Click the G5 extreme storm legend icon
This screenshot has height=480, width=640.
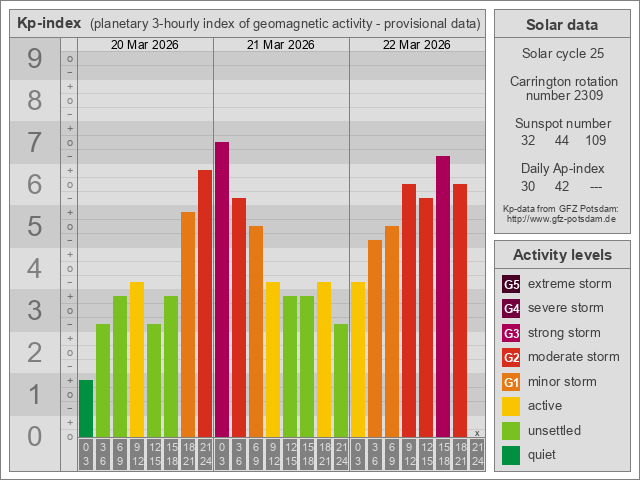511,284
